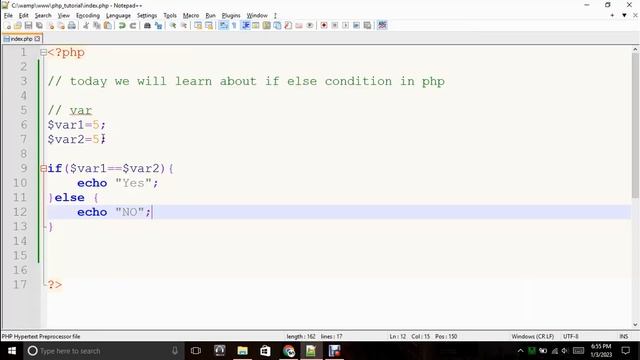Toggle Show Indent Guide icon
This screenshot has width=640, height=360.
click(245, 26)
